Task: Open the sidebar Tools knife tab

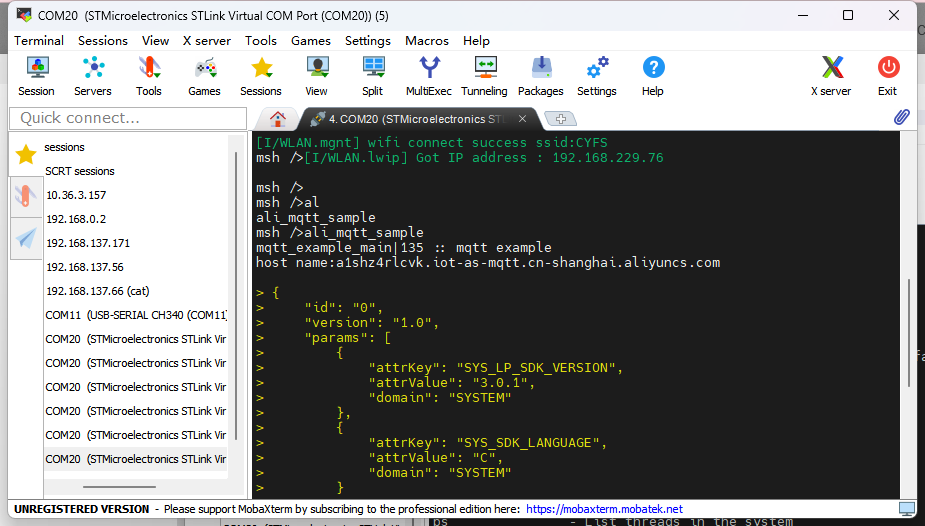Action: pyautogui.click(x=26, y=196)
